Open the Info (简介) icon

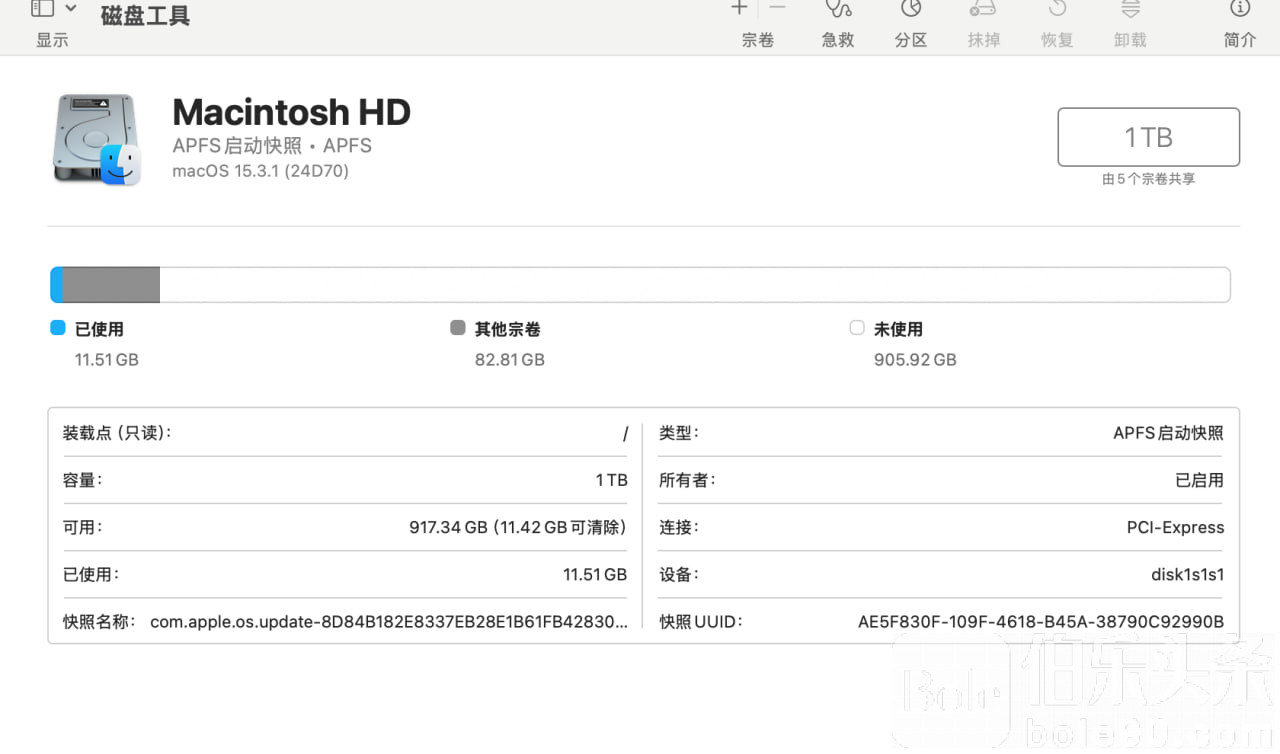pyautogui.click(x=1240, y=10)
